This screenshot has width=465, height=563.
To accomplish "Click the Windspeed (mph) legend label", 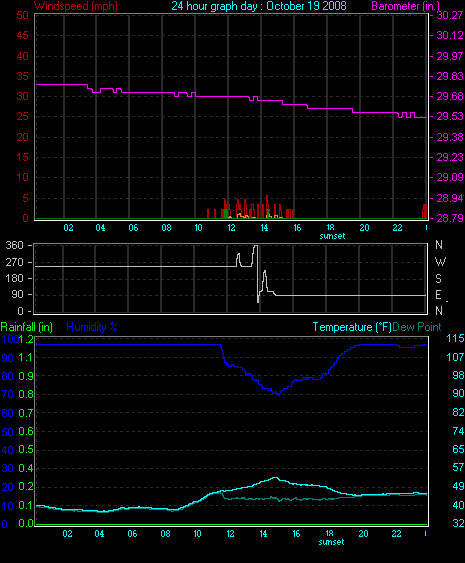I will [x=76, y=6].
